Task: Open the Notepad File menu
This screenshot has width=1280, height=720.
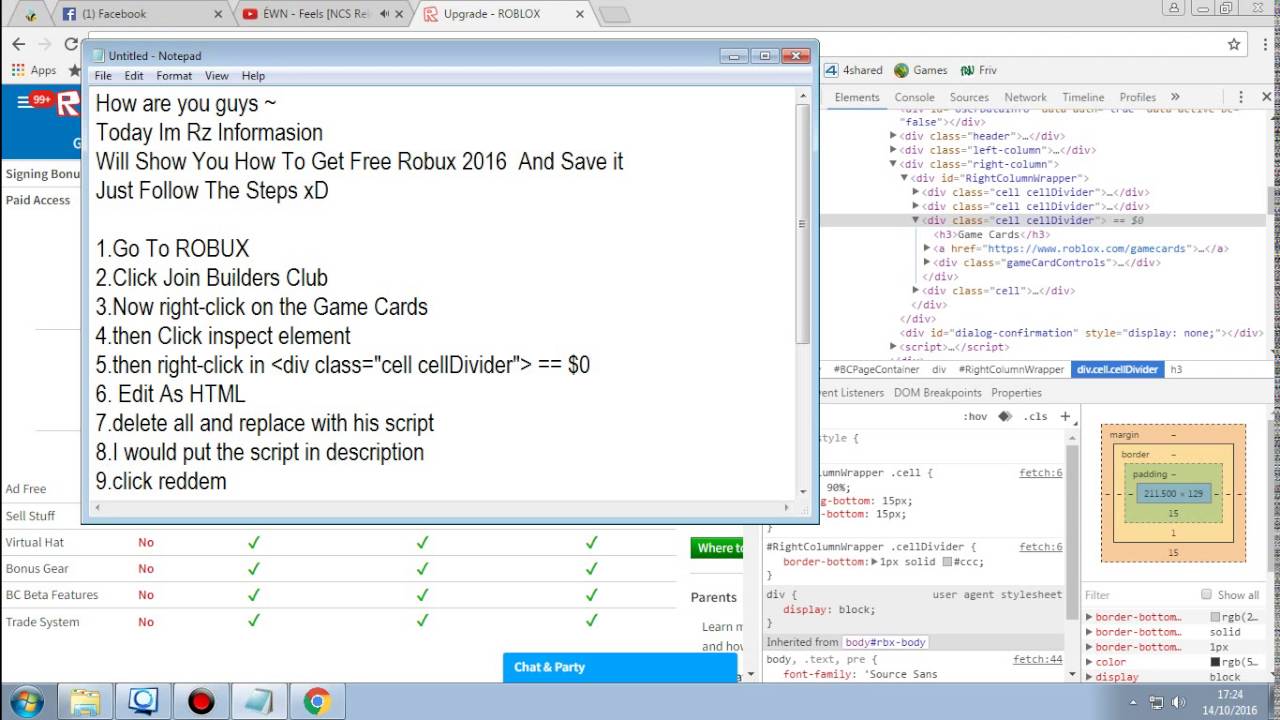Action: pos(103,76)
